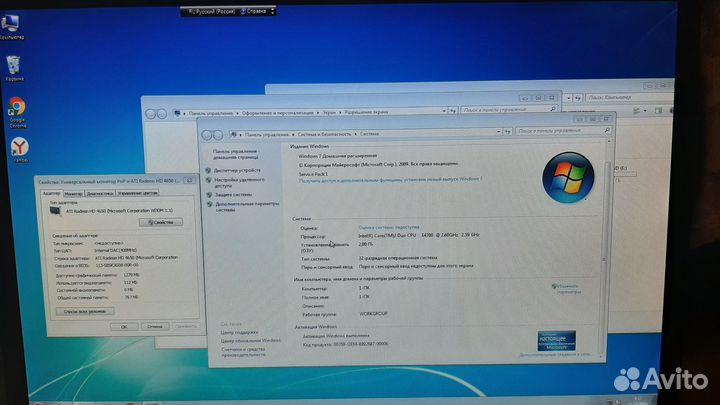
Task: Refresh the Система window address bar
Action: pos(507,132)
